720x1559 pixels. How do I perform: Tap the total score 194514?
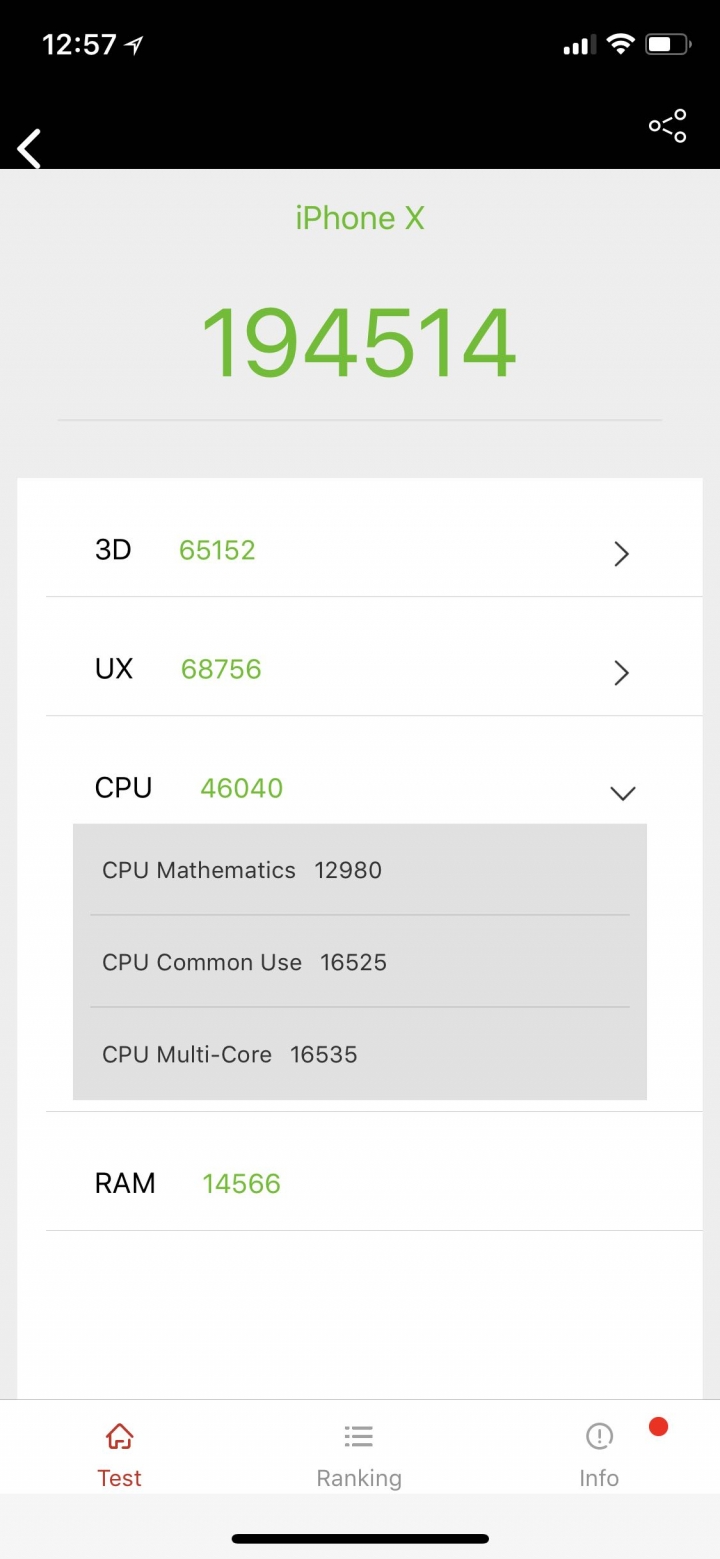coord(359,344)
